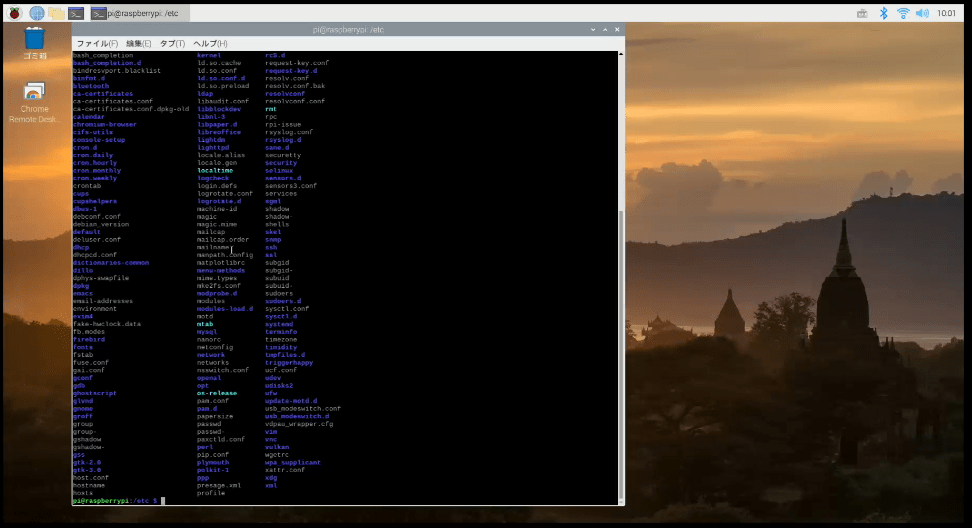Open the 編集(E) menu
Image resolution: width=972 pixels, height=528 pixels.
coord(138,43)
